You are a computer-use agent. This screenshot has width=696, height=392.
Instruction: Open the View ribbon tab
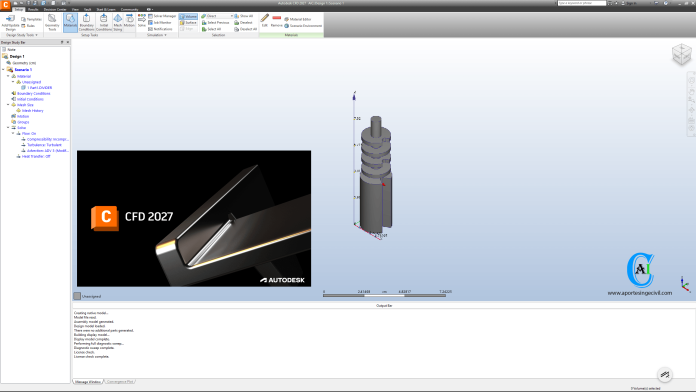[x=75, y=9]
